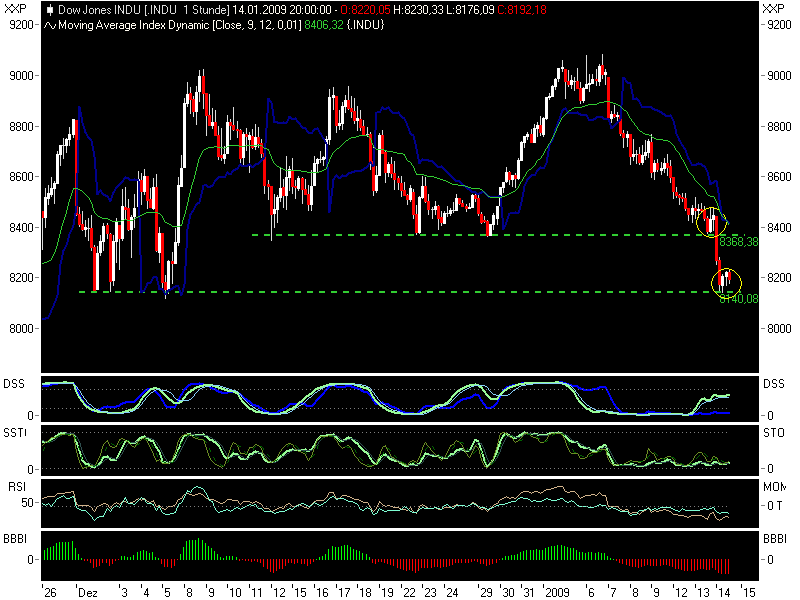Image resolution: width=800 pixels, height=600 pixels.
Task: Click the BBBI histogram indicator icon
Action: pyautogui.click(x=15, y=538)
